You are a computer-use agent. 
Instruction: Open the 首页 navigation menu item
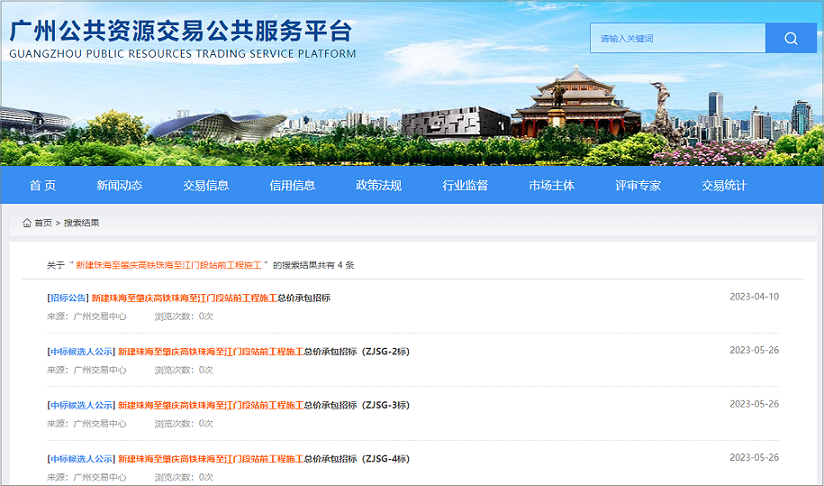[43, 185]
